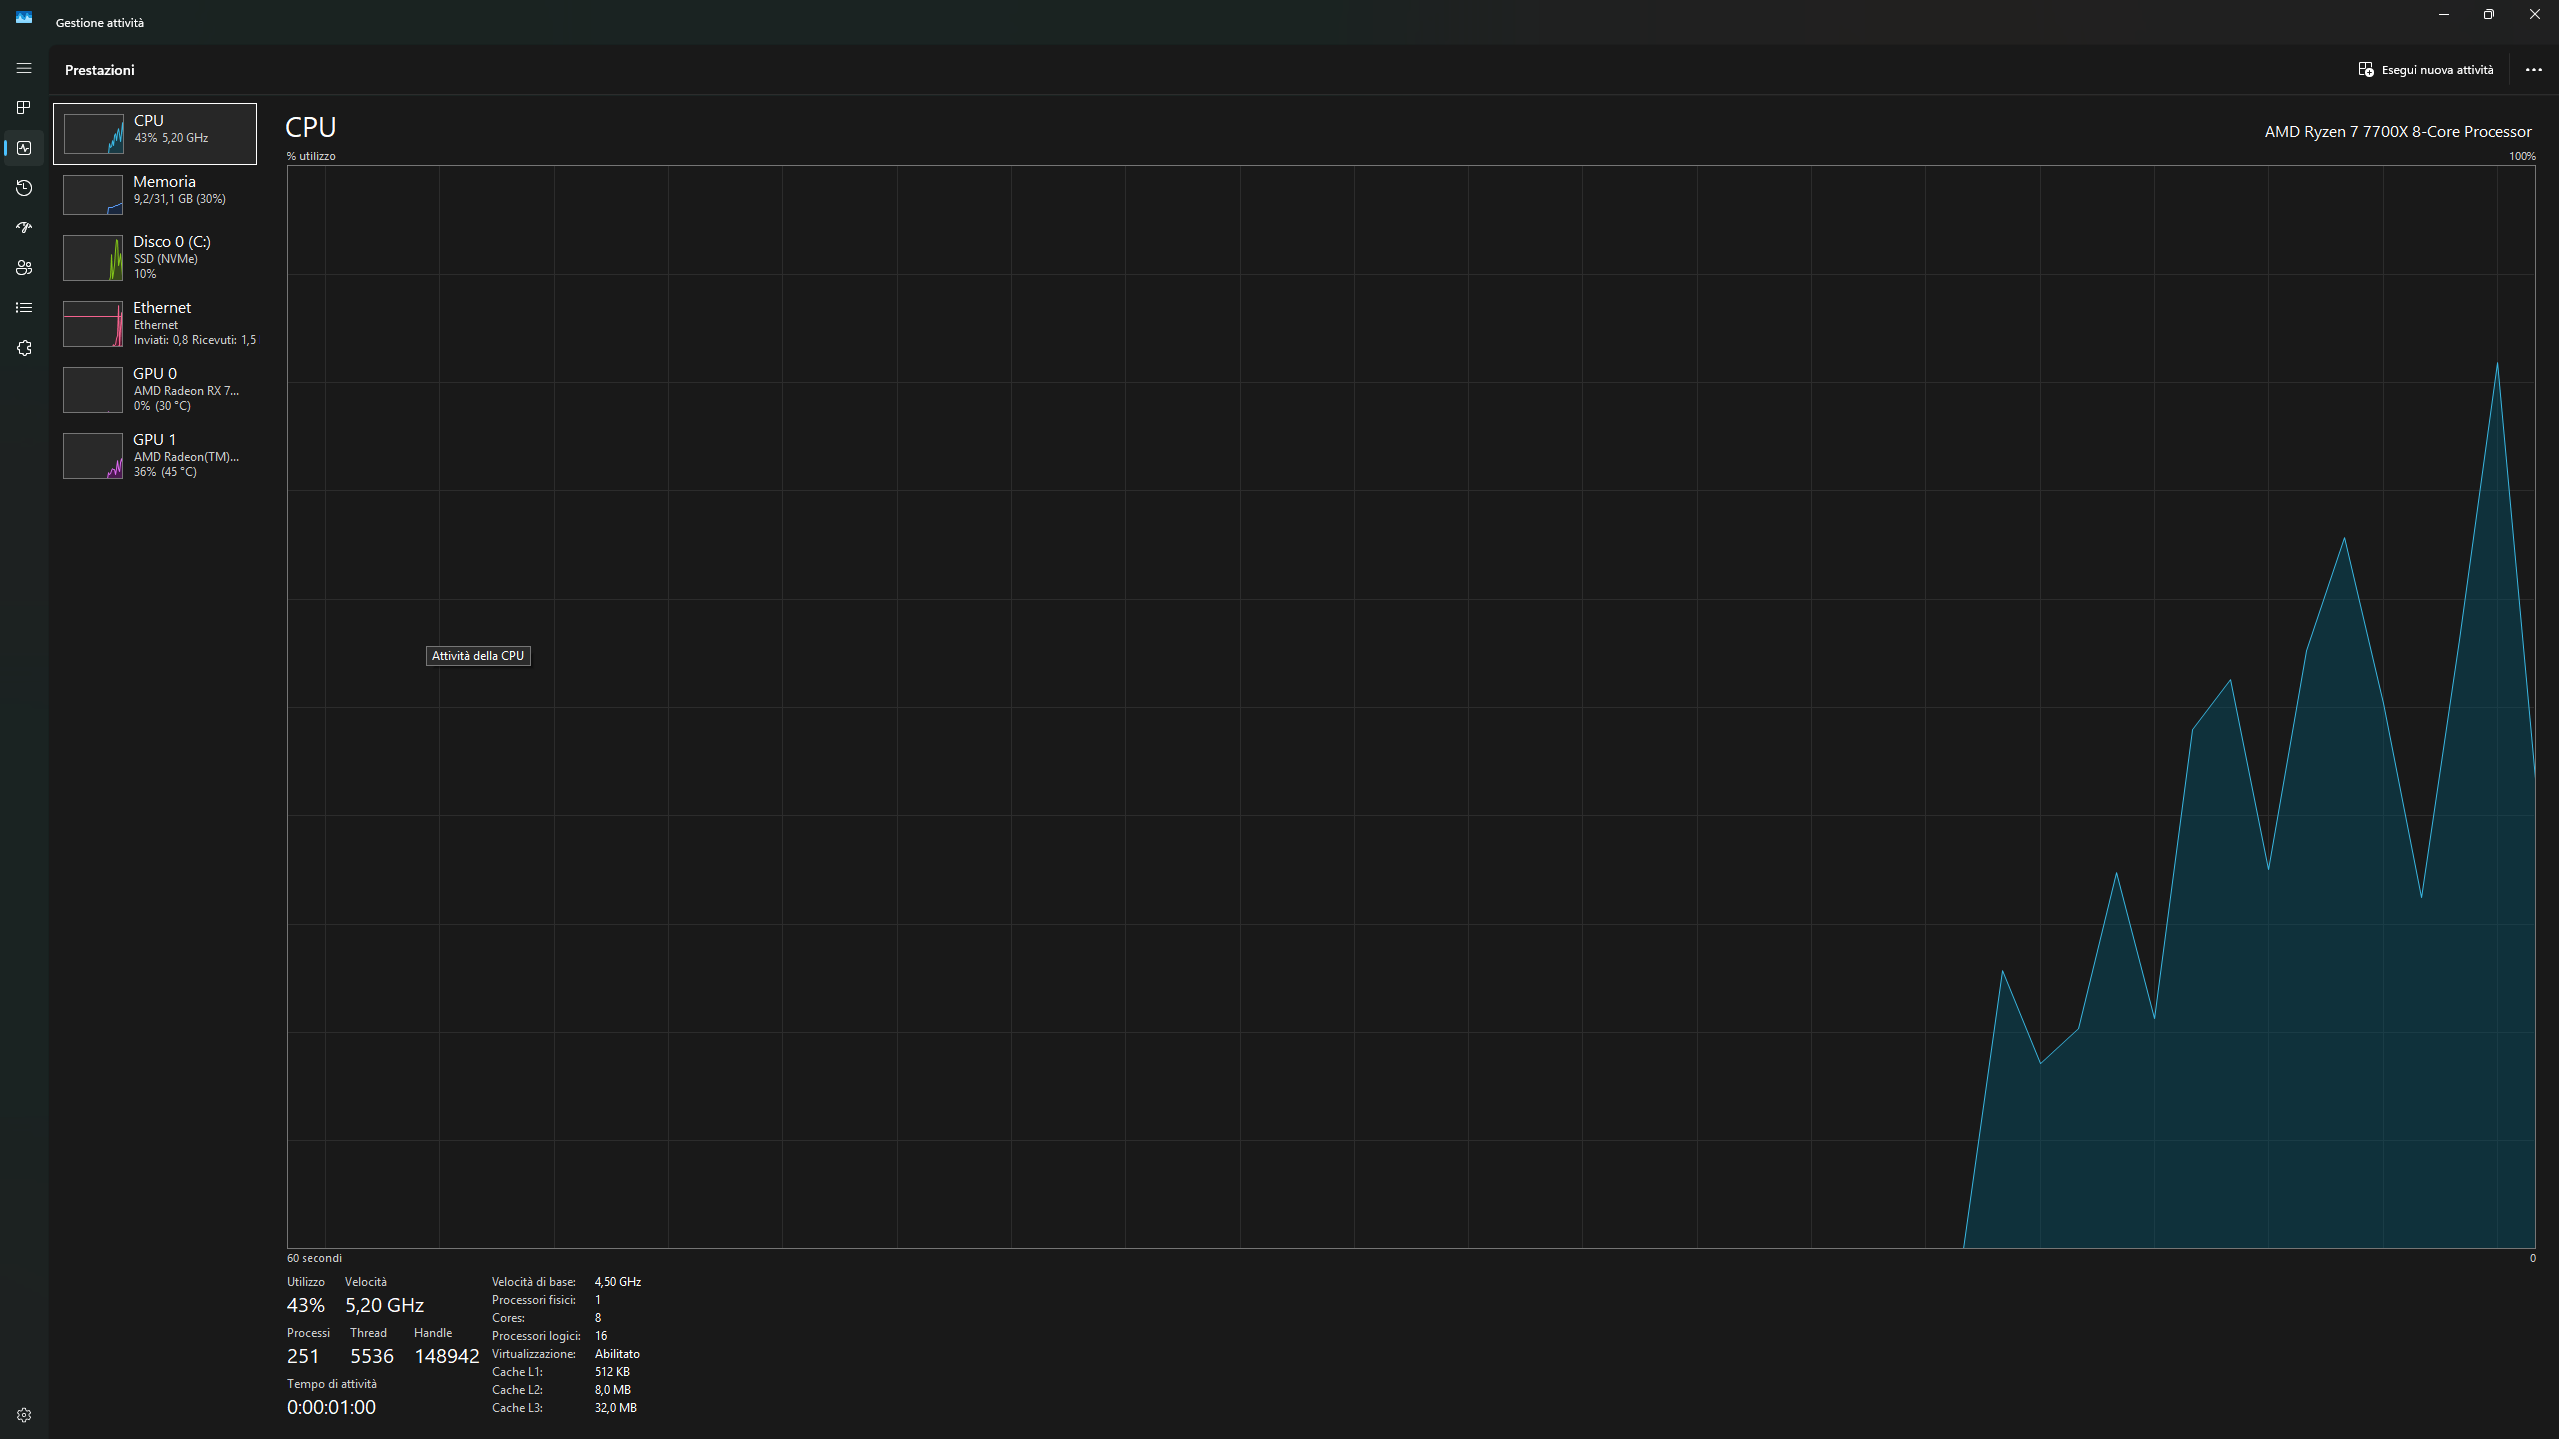Open the hamburger navigation menu
Image resolution: width=2559 pixels, height=1439 pixels.
[24, 69]
